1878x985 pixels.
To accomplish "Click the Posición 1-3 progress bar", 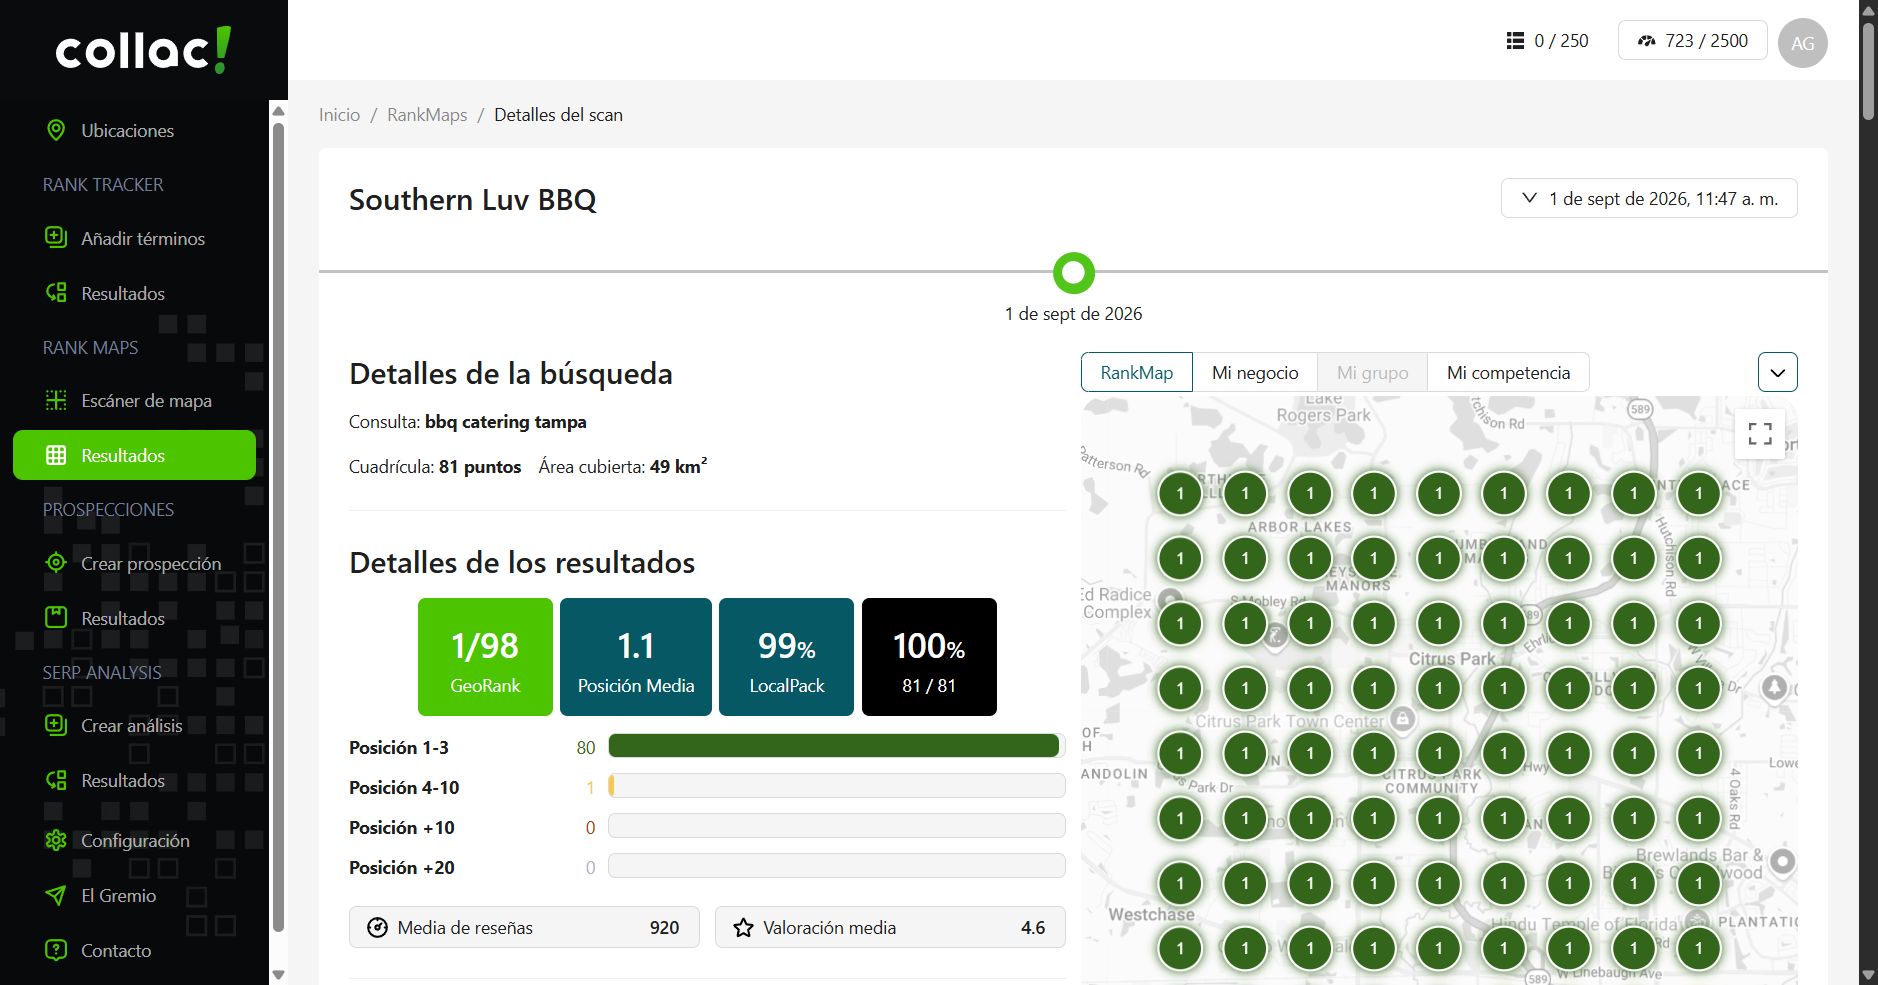I will 836,746.
